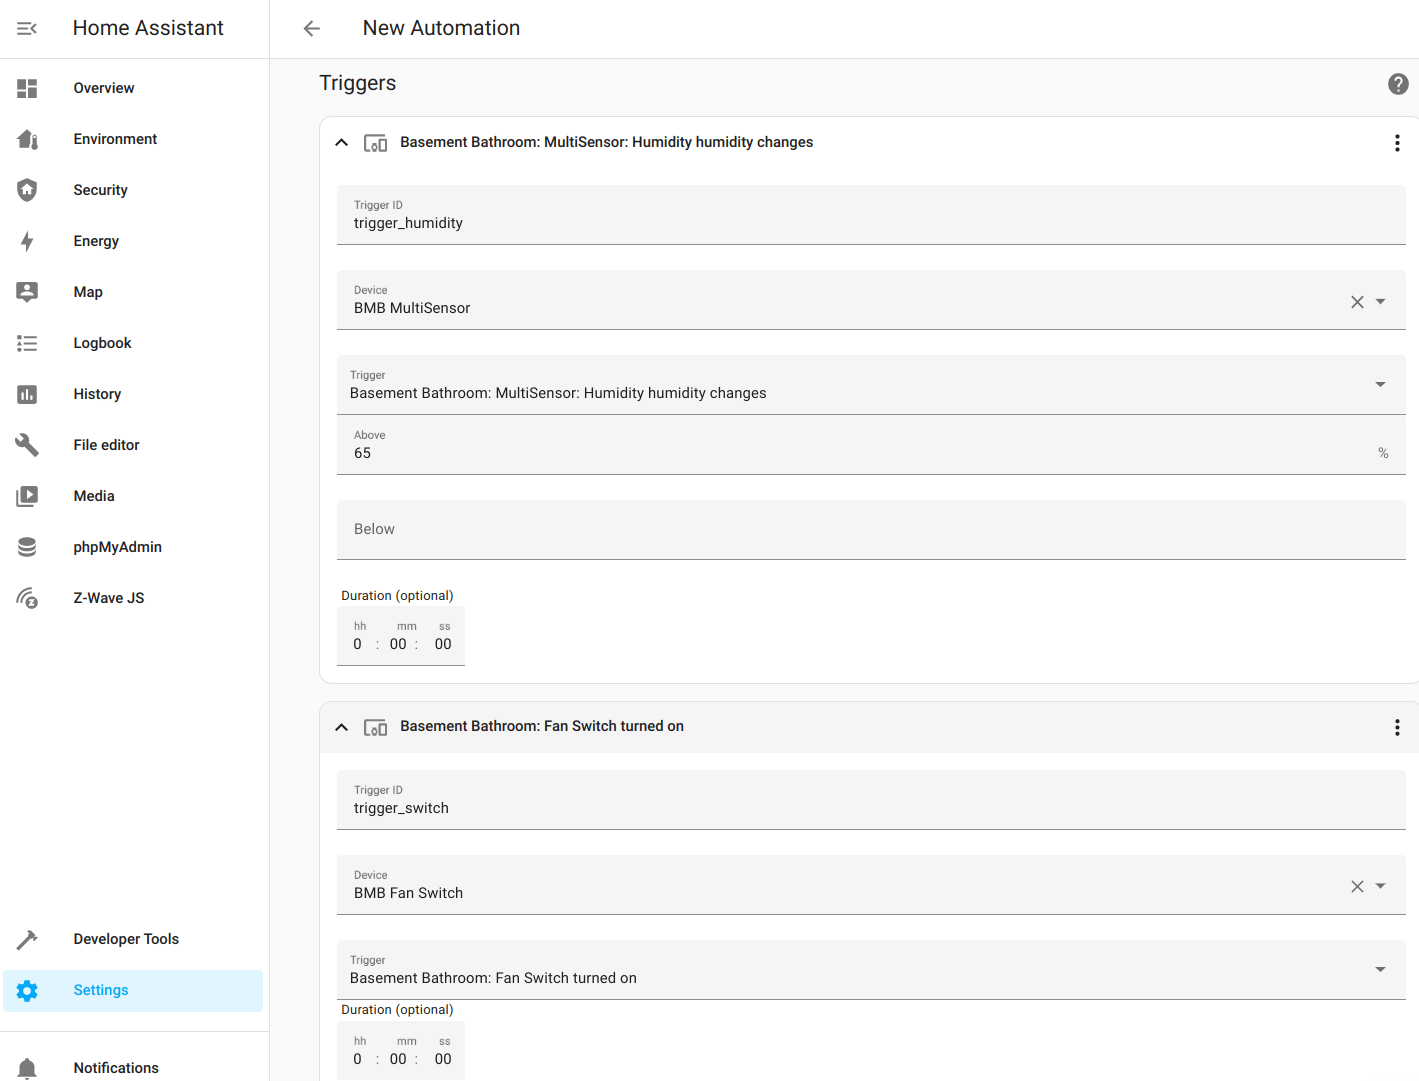Open Z-Wave JS from the sidebar
This screenshot has height=1081, width=1419.
108,598
